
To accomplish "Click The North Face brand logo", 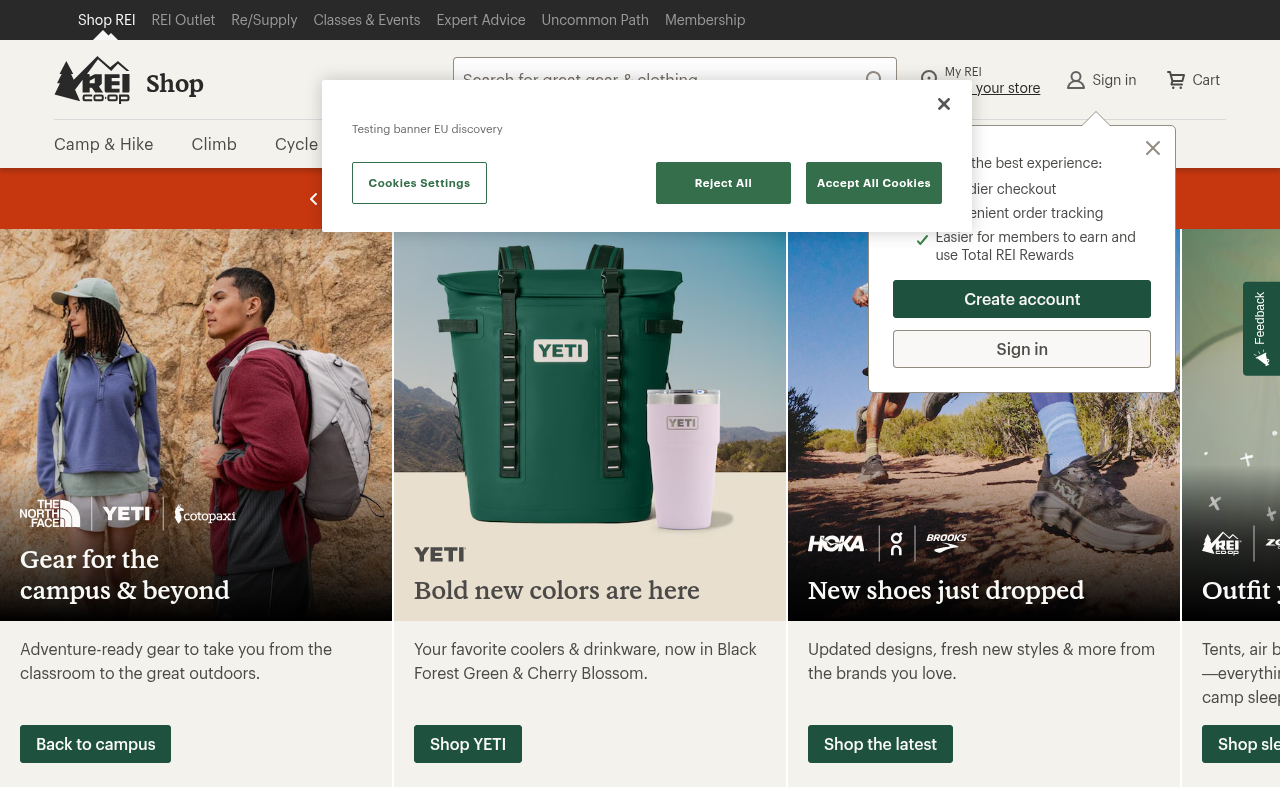I will 50,513.
